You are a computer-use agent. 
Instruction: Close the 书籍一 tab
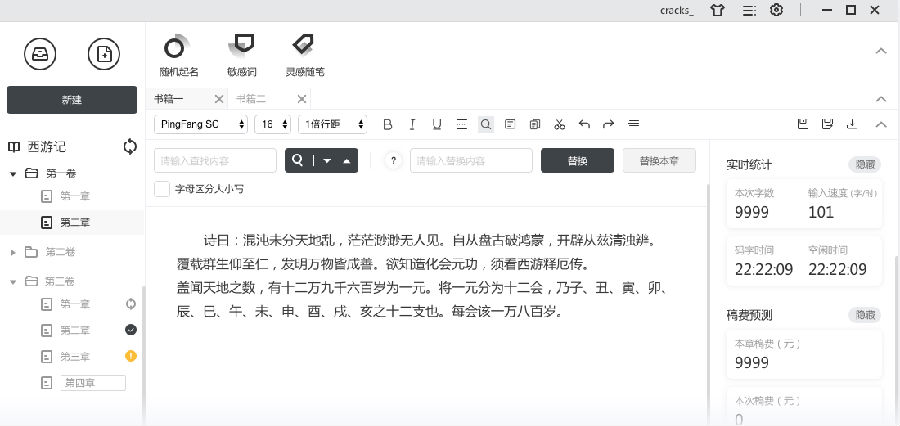[x=219, y=99]
